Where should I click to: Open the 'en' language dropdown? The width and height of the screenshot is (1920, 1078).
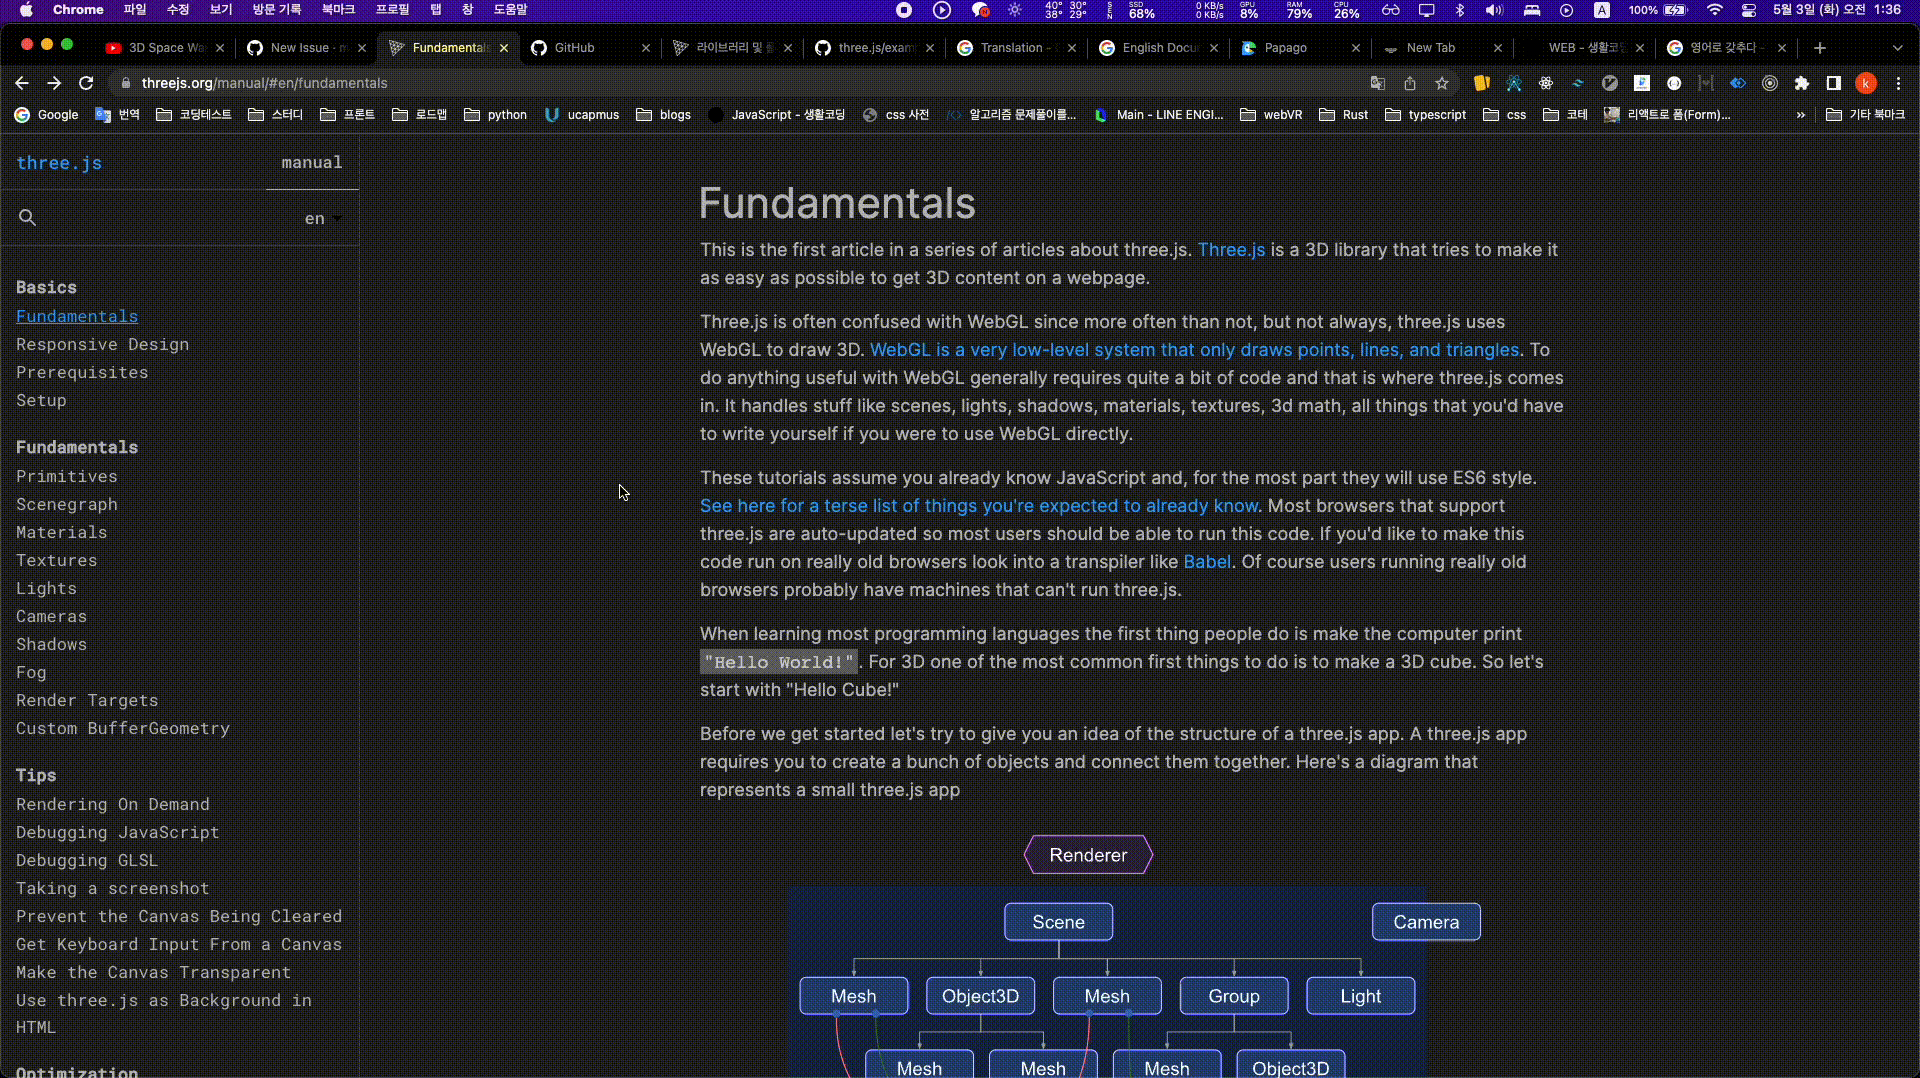(323, 218)
